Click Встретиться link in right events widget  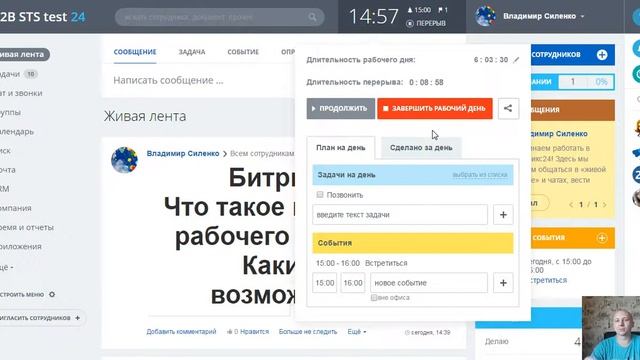pyautogui.click(x=549, y=280)
